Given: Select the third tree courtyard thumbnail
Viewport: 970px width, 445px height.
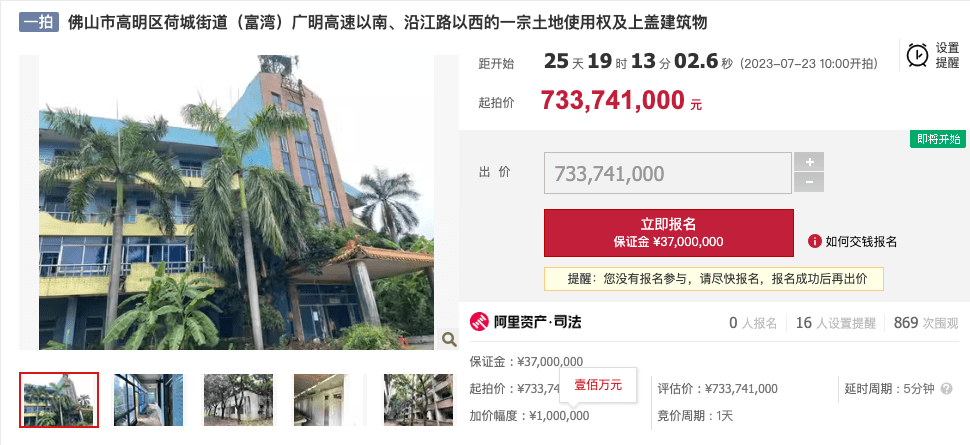Looking at the screenshot, I should tap(238, 400).
